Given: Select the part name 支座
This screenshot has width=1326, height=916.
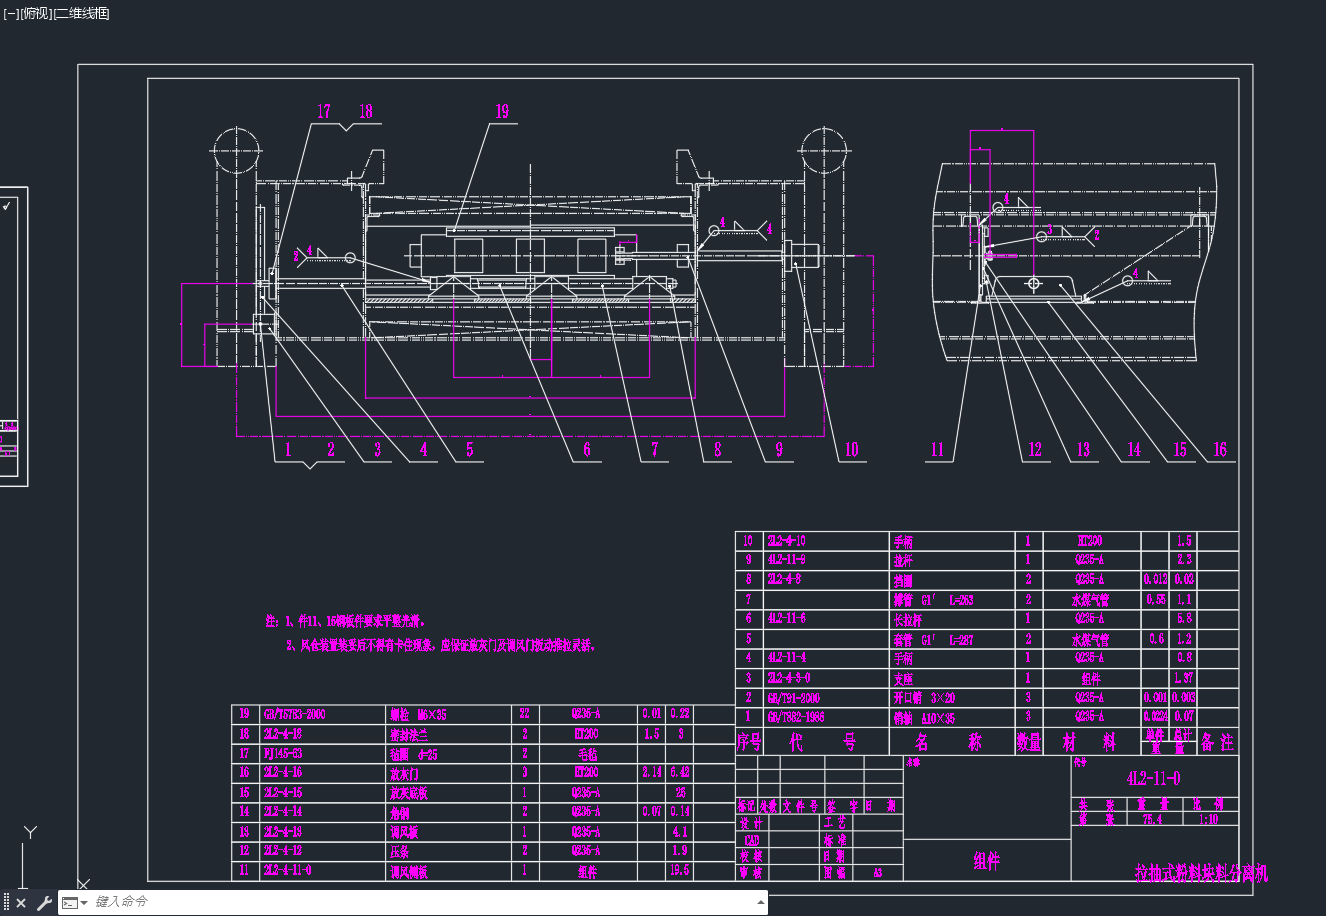Looking at the screenshot, I should [x=903, y=678].
